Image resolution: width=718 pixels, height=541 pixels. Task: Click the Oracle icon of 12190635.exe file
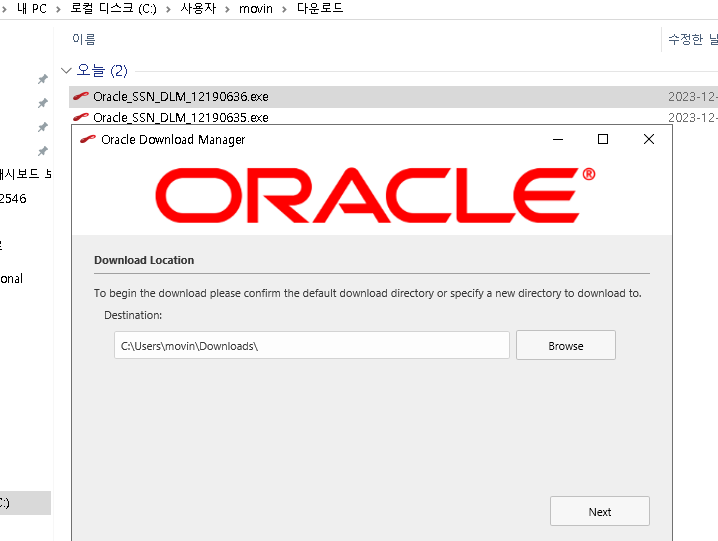coord(81,117)
